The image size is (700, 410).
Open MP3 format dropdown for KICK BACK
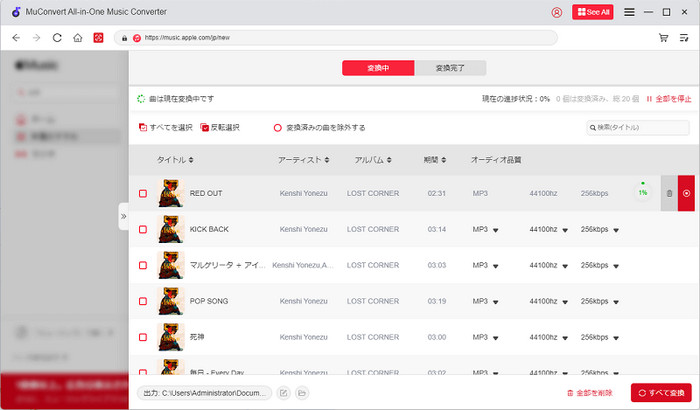(495, 230)
